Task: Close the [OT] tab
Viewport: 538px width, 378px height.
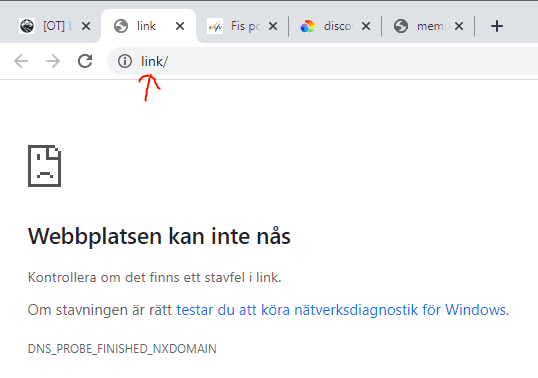Action: click(86, 26)
